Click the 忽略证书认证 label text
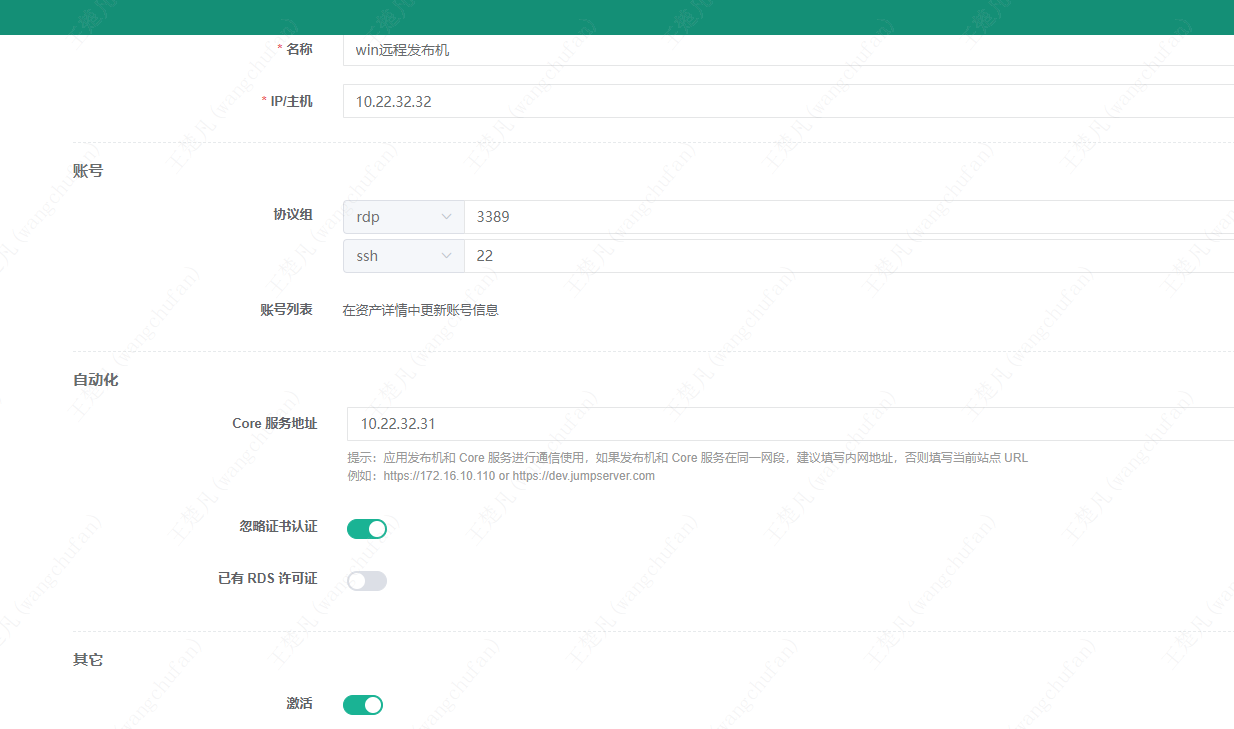Screen dimensions: 1234x729 279,526
